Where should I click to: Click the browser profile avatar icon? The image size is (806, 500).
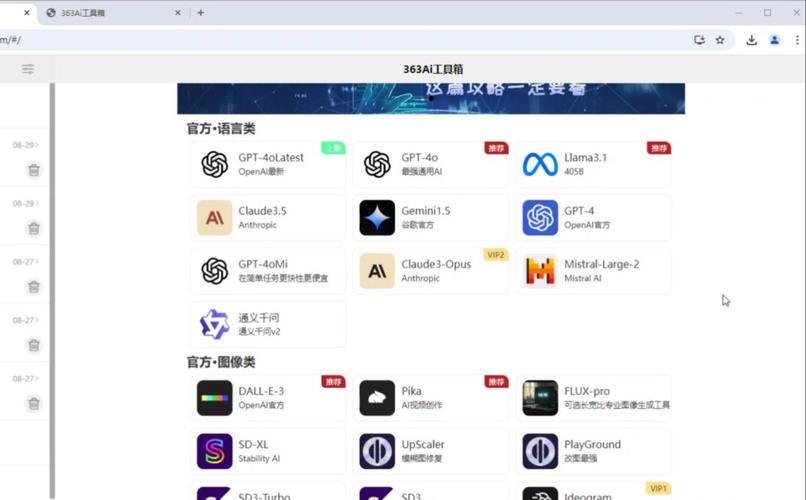[774, 40]
